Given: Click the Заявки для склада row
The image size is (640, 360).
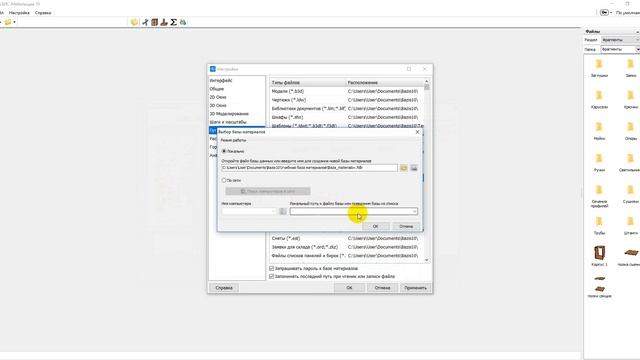Looking at the screenshot, I should pos(347,247).
